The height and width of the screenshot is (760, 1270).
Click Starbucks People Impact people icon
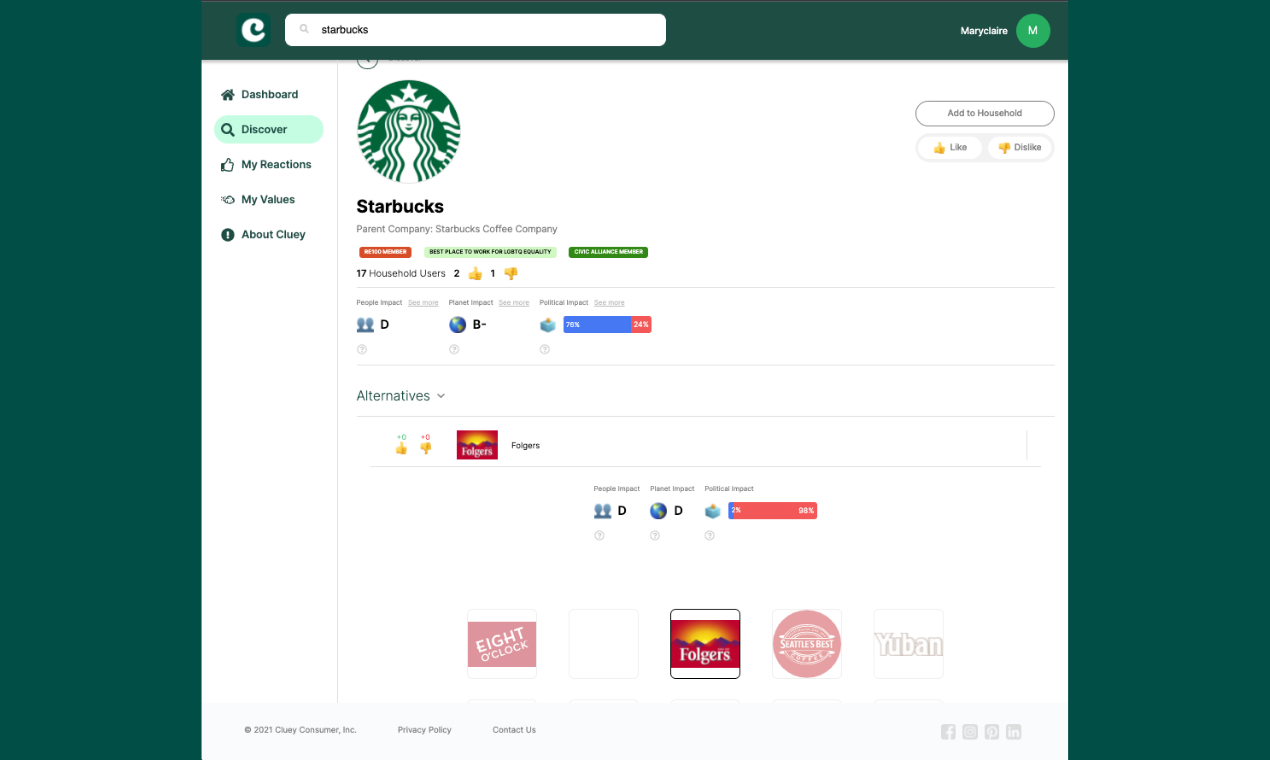(x=365, y=325)
